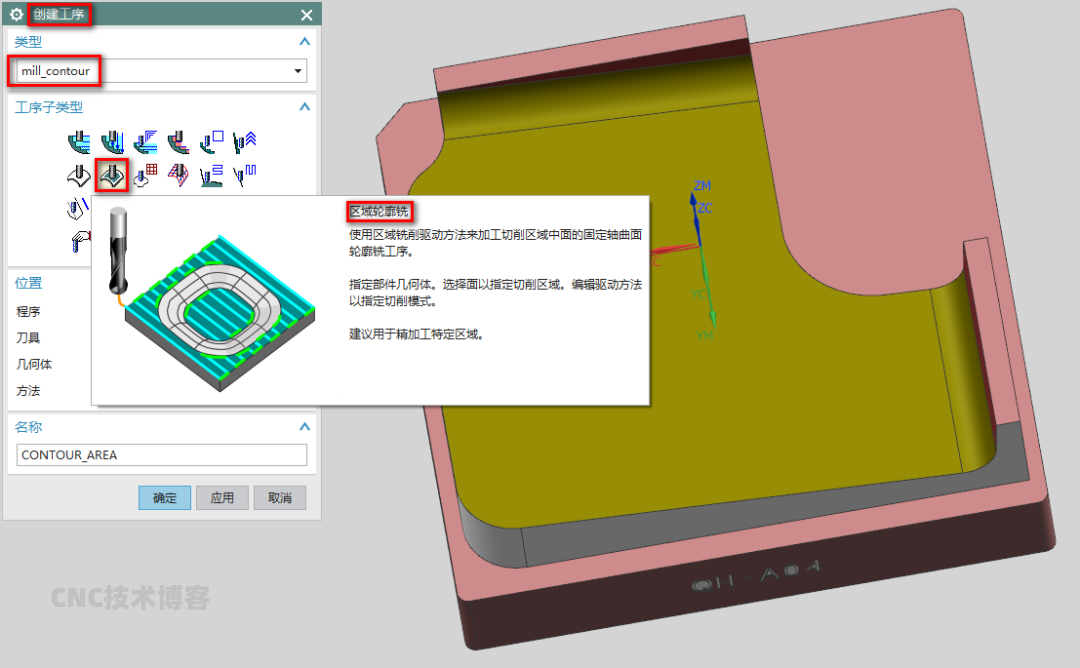This screenshot has width=1080, height=668.
Task: Collapse the 类型 section
Action: (x=305, y=42)
